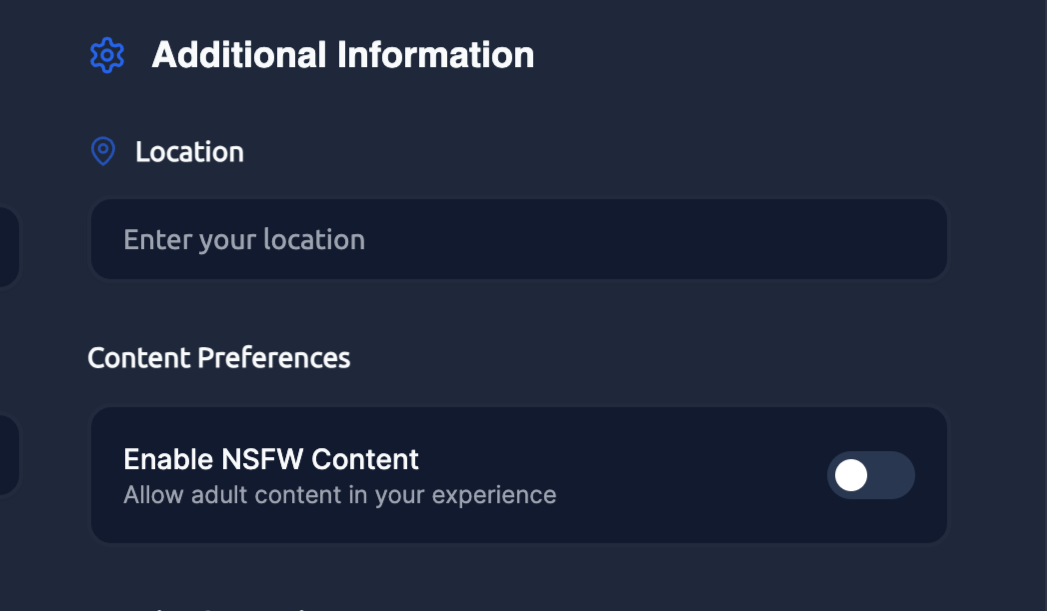Click the Location label text
This screenshot has height=611, width=1047.
click(x=190, y=151)
